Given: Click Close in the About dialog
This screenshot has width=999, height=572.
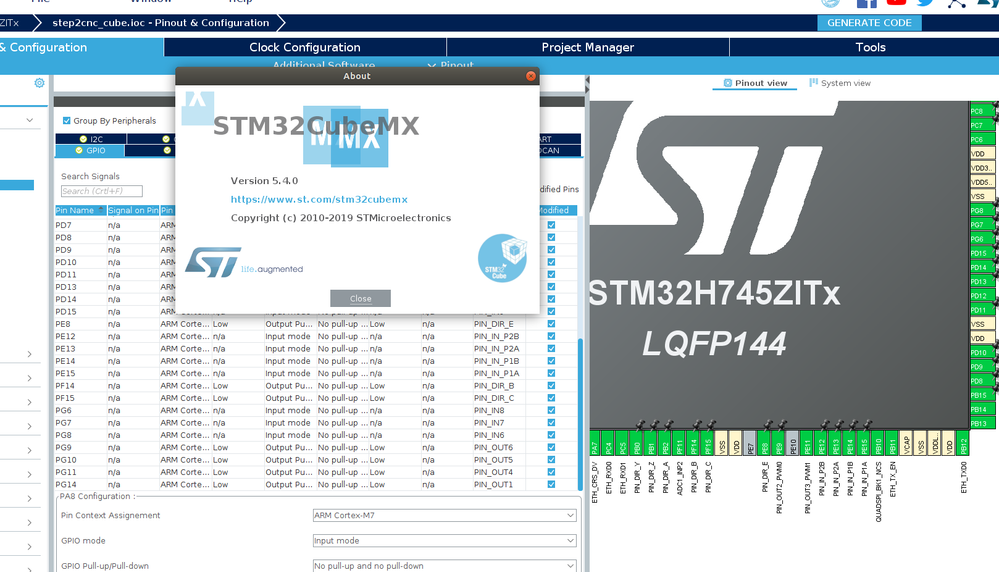Looking at the screenshot, I should click(360, 298).
